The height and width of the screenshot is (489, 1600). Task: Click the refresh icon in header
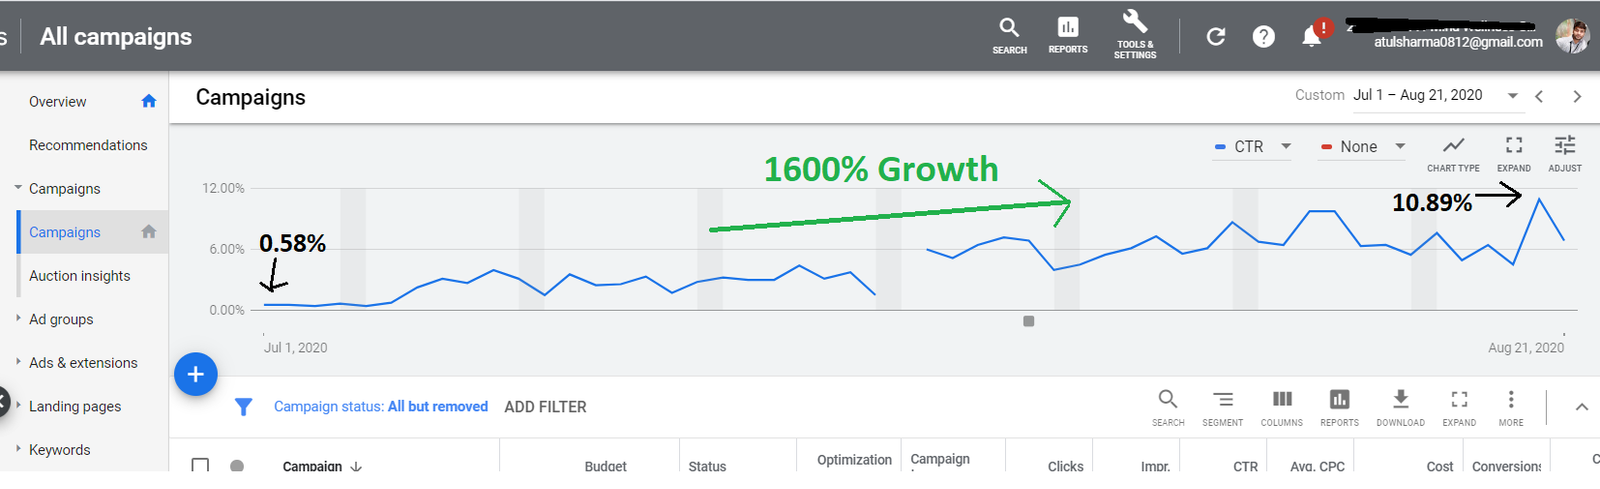(1215, 37)
